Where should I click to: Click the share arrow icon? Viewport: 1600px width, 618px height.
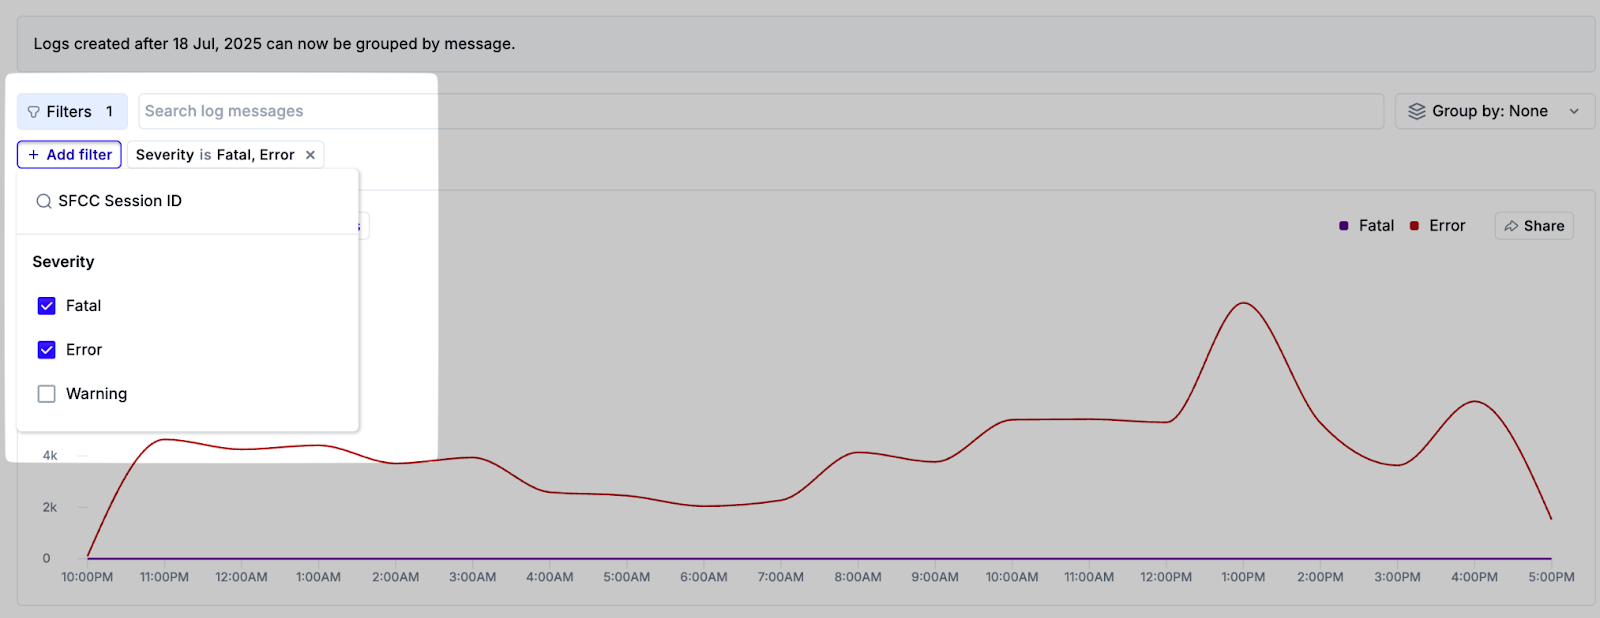(x=1511, y=226)
